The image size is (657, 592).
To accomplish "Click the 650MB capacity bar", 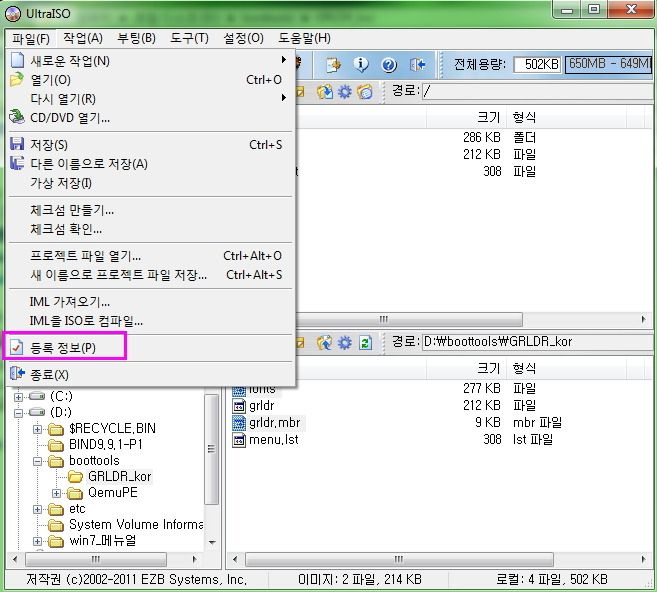I will (608, 64).
